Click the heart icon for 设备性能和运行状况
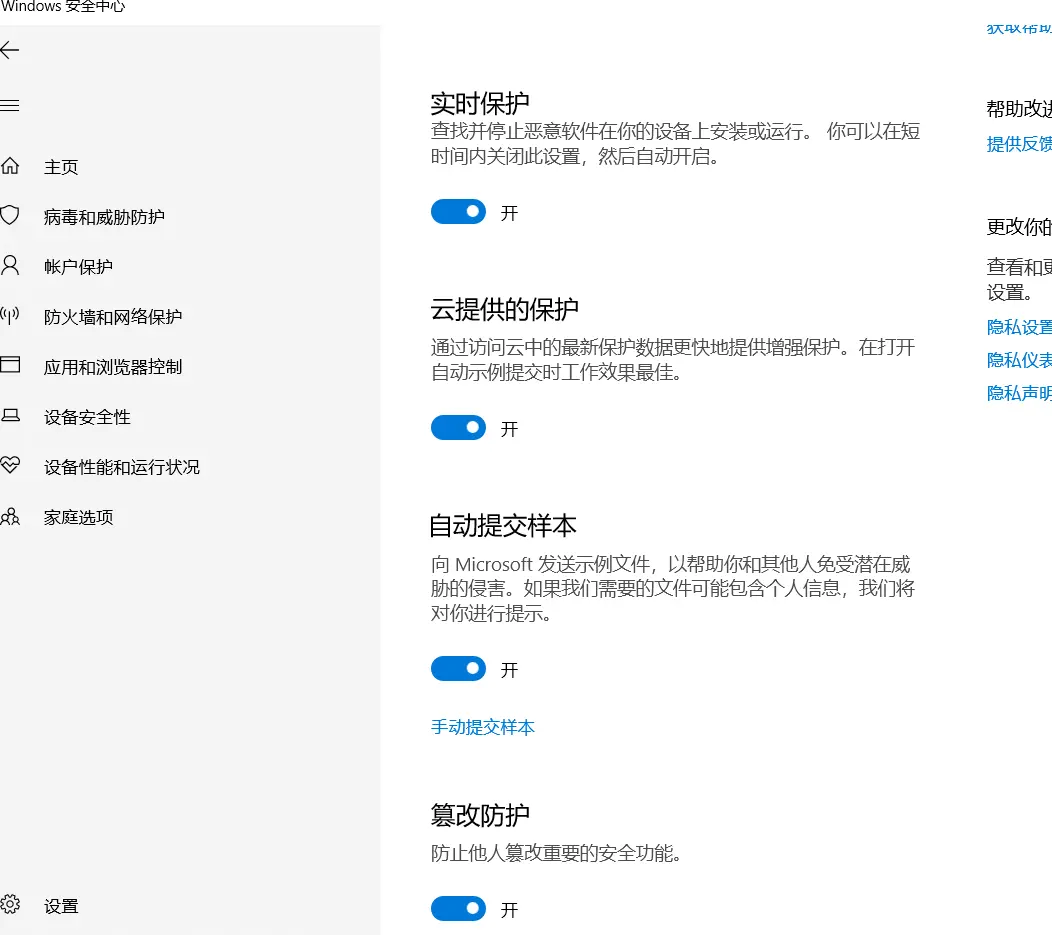Image resolution: width=1052 pixels, height=935 pixels. click(x=9, y=465)
